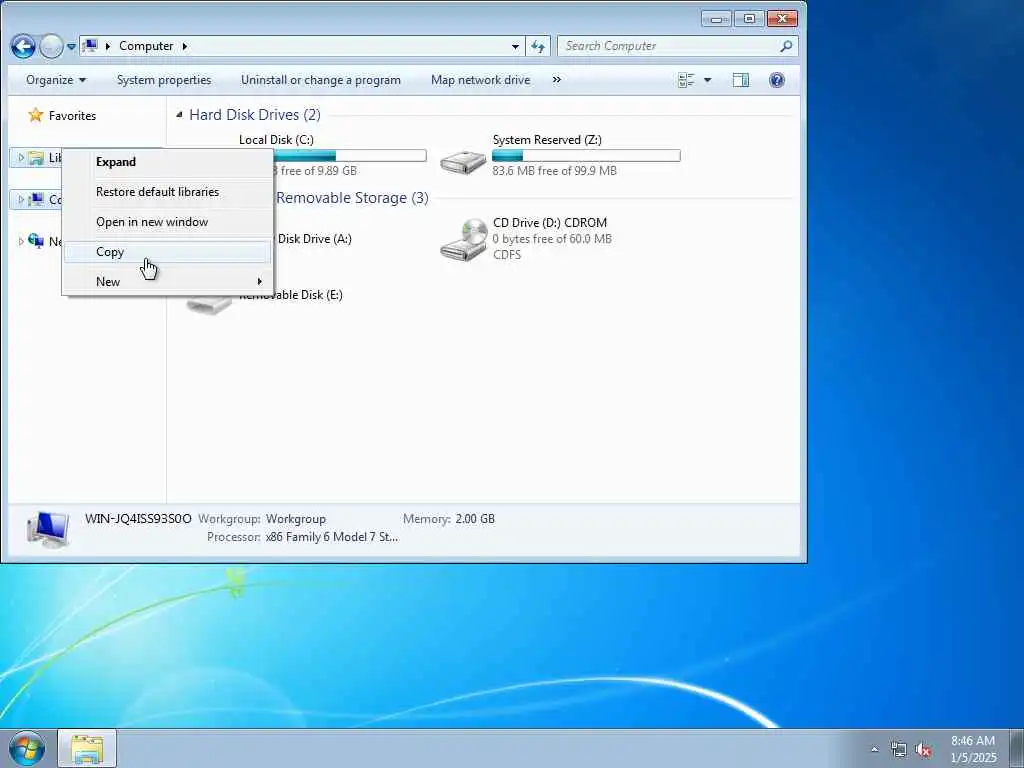Open the New submenu
This screenshot has height=768, width=1024.
pos(167,282)
